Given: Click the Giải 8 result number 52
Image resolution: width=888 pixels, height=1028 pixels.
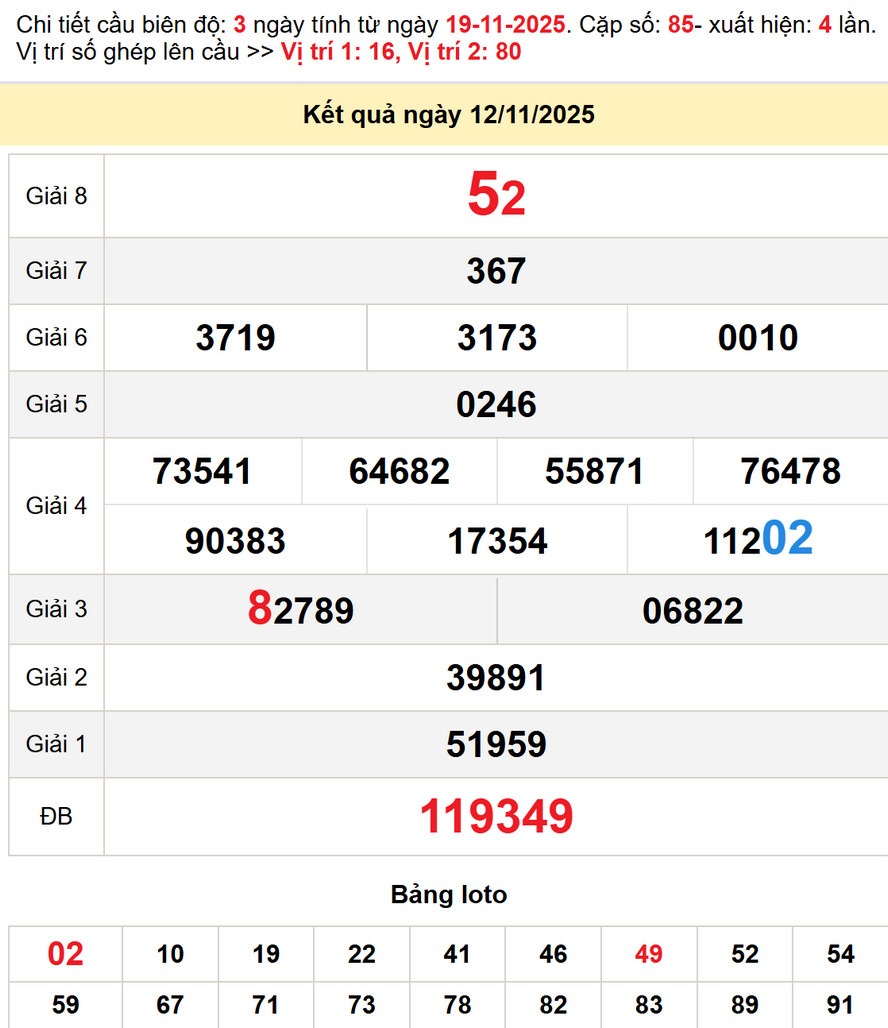Looking at the screenshot, I should click(x=496, y=196).
